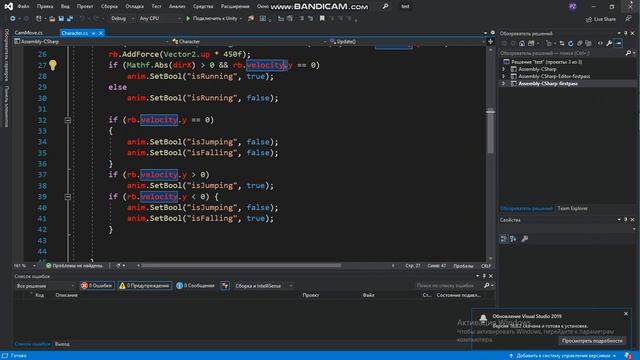Click the Categorized view icon in Properties panel
The width and height of the screenshot is (640, 360).
tap(503, 239)
